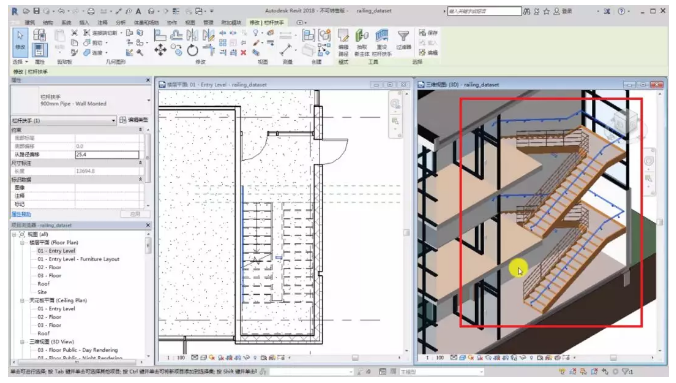Click the Filter funnel icon in the ribbon
Image resolution: width=676 pixels, height=383 pixels.
pos(403,39)
